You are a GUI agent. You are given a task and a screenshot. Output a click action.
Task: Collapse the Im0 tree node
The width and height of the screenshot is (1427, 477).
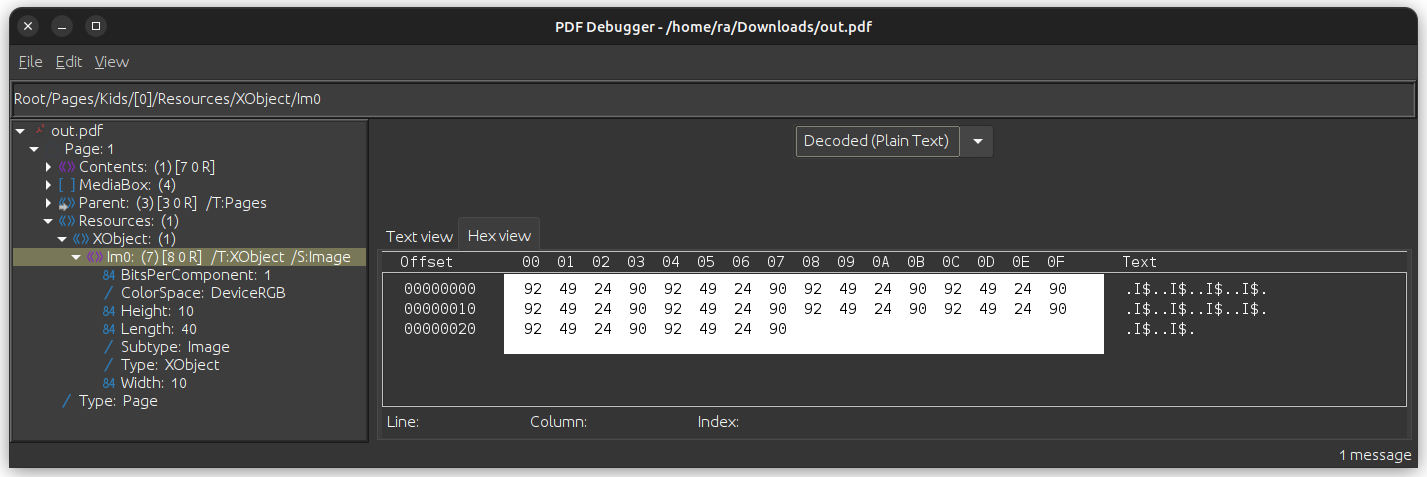click(76, 257)
